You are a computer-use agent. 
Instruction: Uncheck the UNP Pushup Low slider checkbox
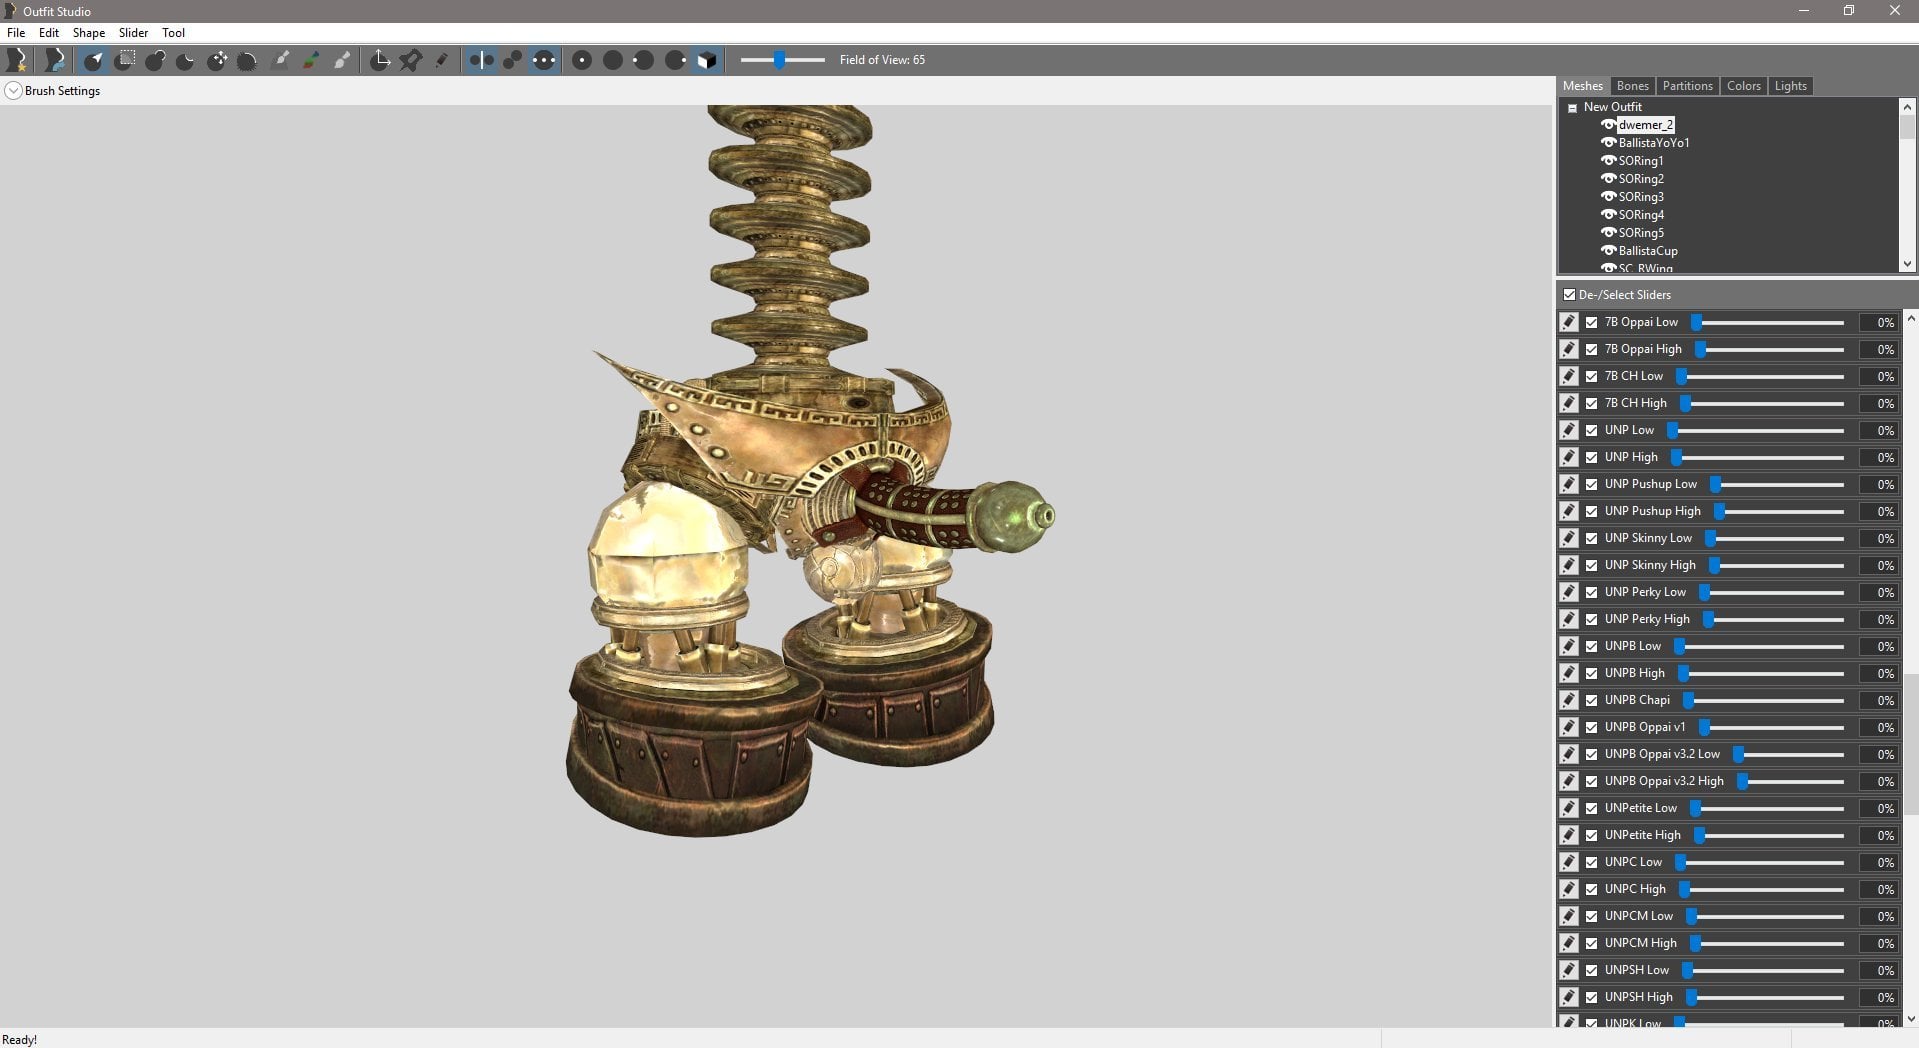click(x=1591, y=484)
